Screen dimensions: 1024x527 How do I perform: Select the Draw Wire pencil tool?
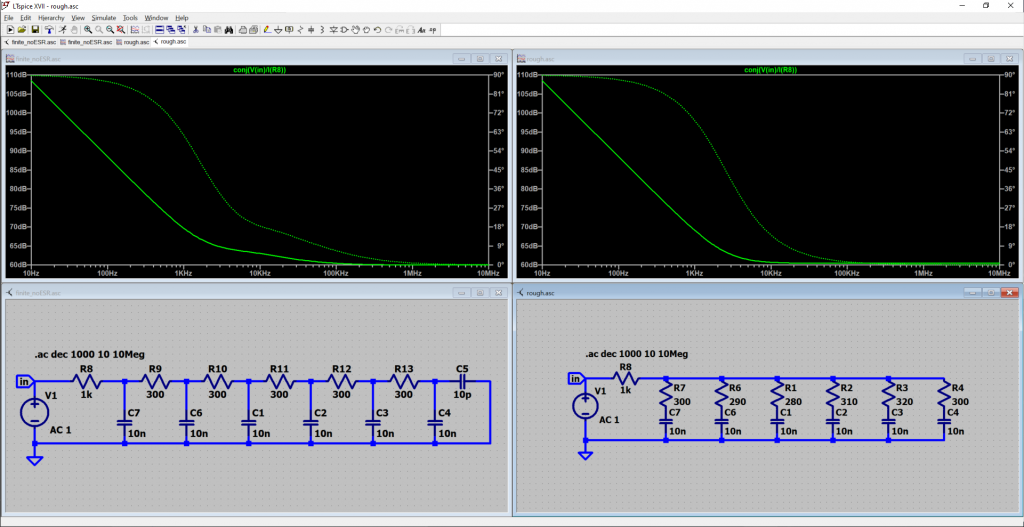click(x=267, y=30)
